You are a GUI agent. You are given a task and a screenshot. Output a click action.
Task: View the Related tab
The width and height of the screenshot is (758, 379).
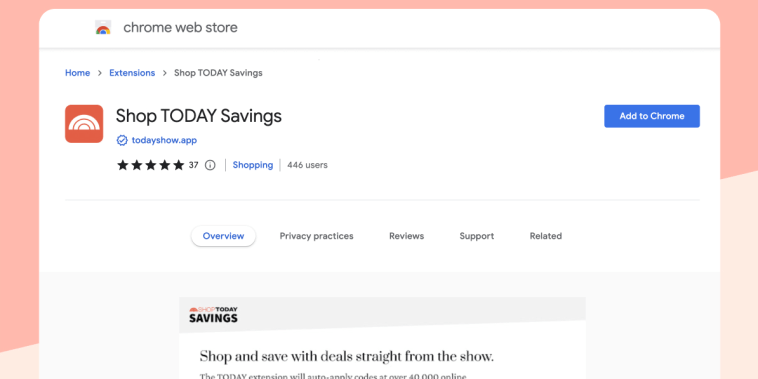click(546, 236)
